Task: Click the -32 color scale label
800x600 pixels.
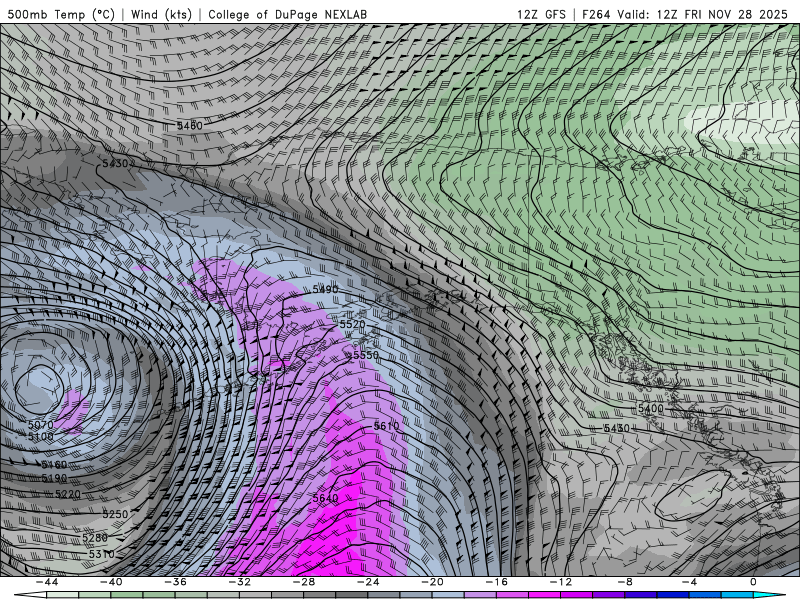Action: point(239,582)
